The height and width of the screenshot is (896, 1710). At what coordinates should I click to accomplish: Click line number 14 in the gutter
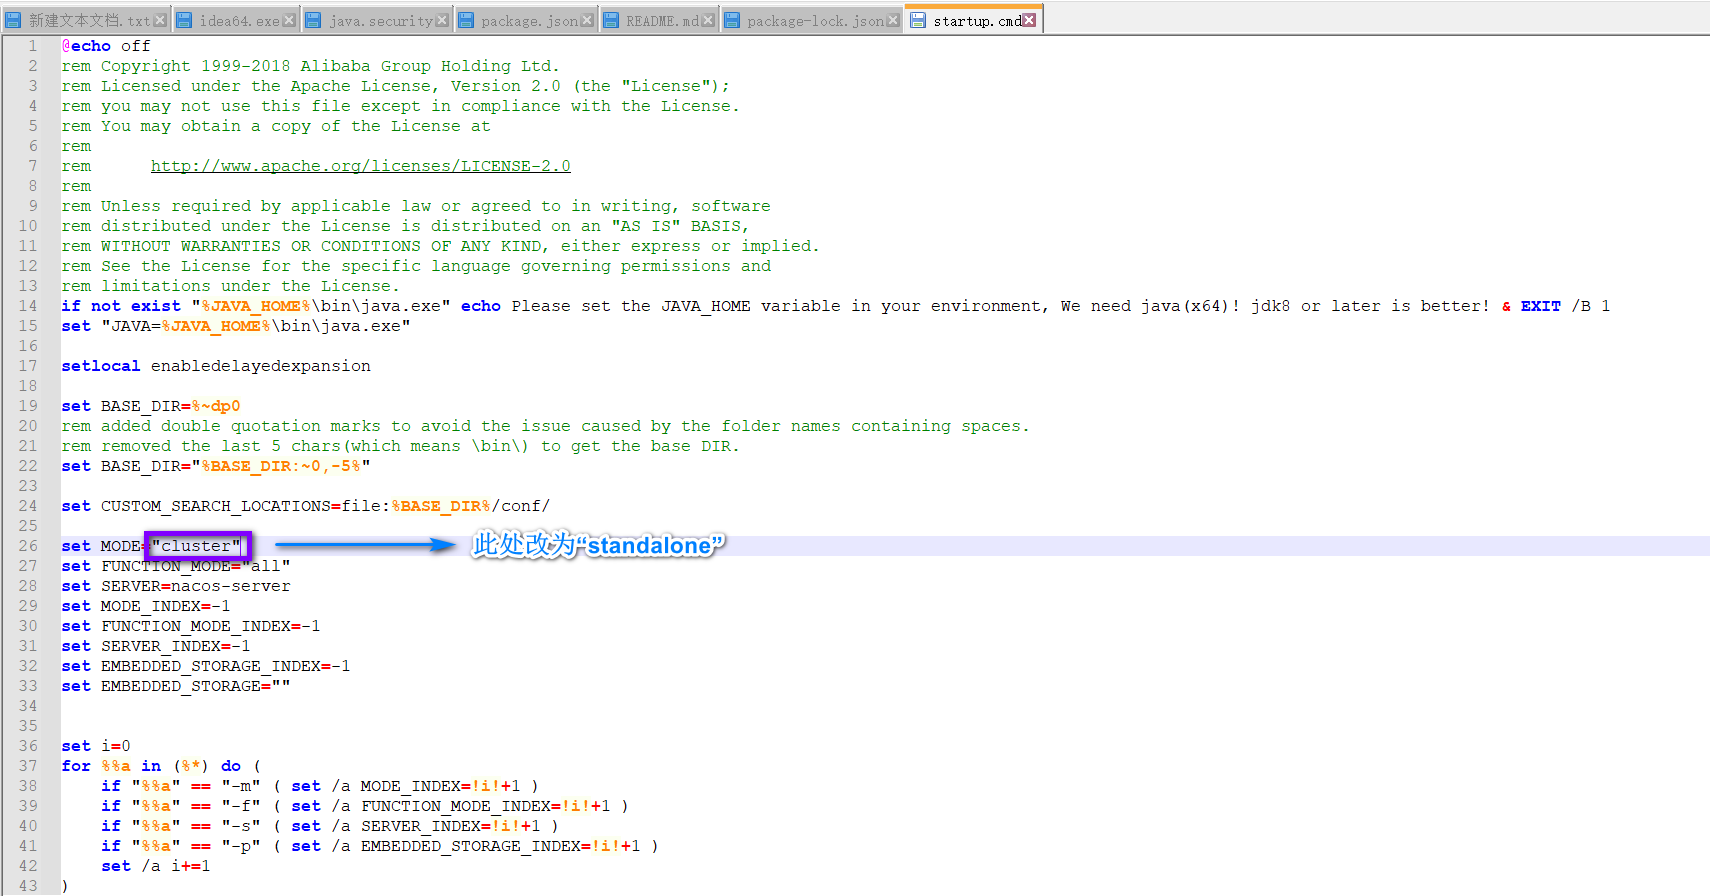tap(28, 306)
